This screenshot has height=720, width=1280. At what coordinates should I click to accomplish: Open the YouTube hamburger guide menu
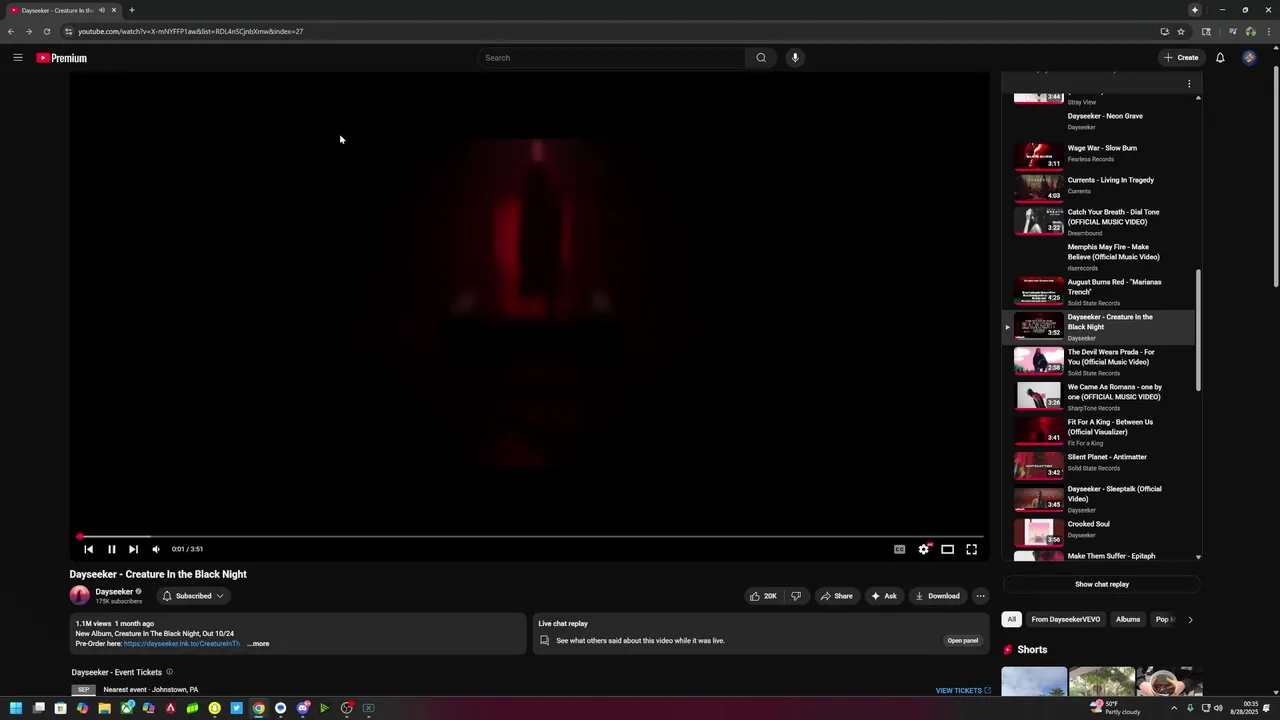(18, 58)
